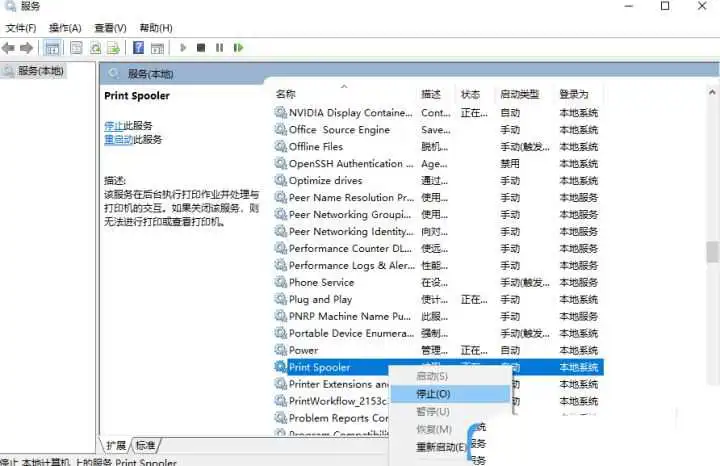The image size is (720, 466).
Task: Click the Stop service square icon
Action: tap(201, 47)
